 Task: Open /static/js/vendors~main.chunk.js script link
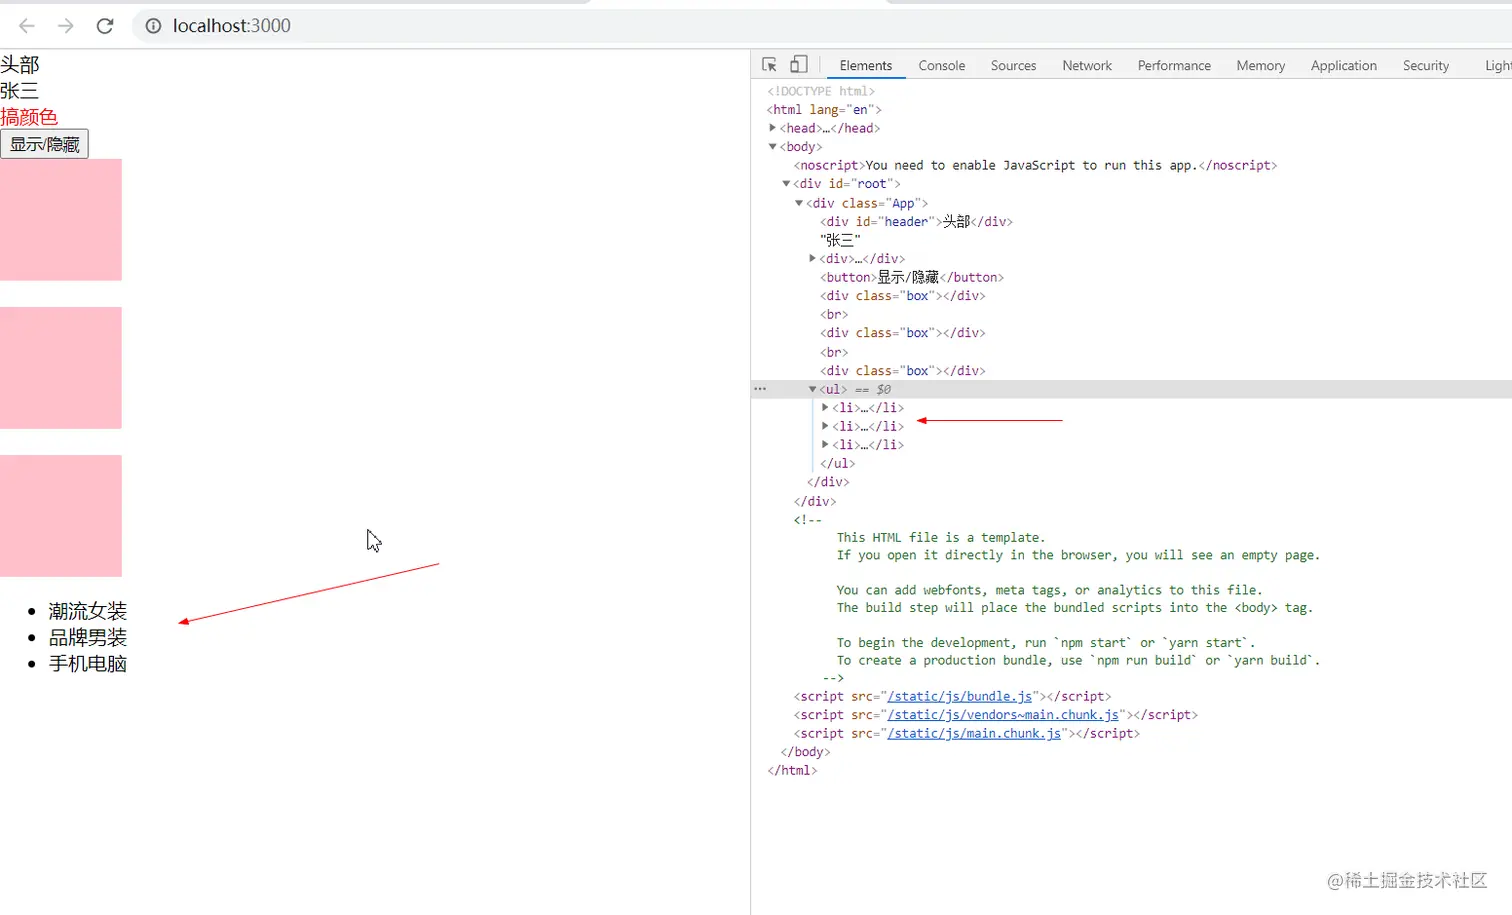click(1003, 714)
